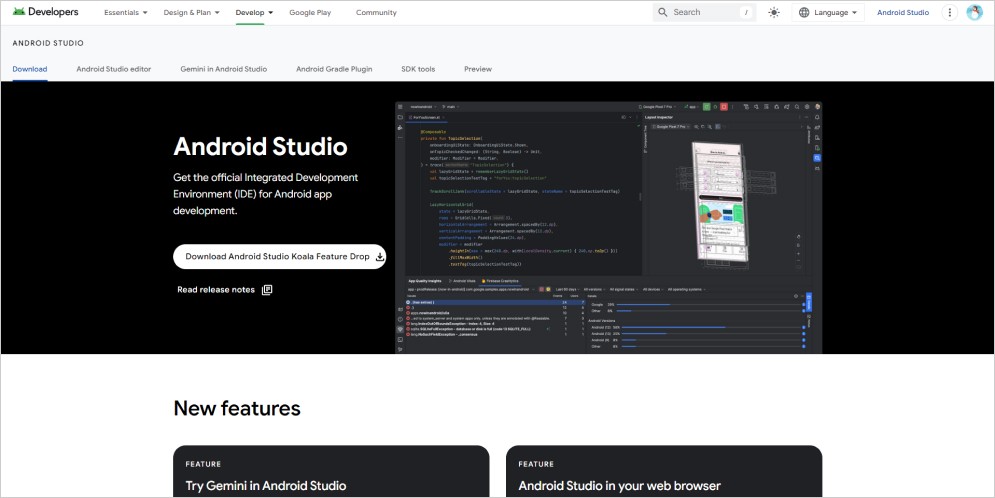Click the release notes document icon

coord(267,290)
